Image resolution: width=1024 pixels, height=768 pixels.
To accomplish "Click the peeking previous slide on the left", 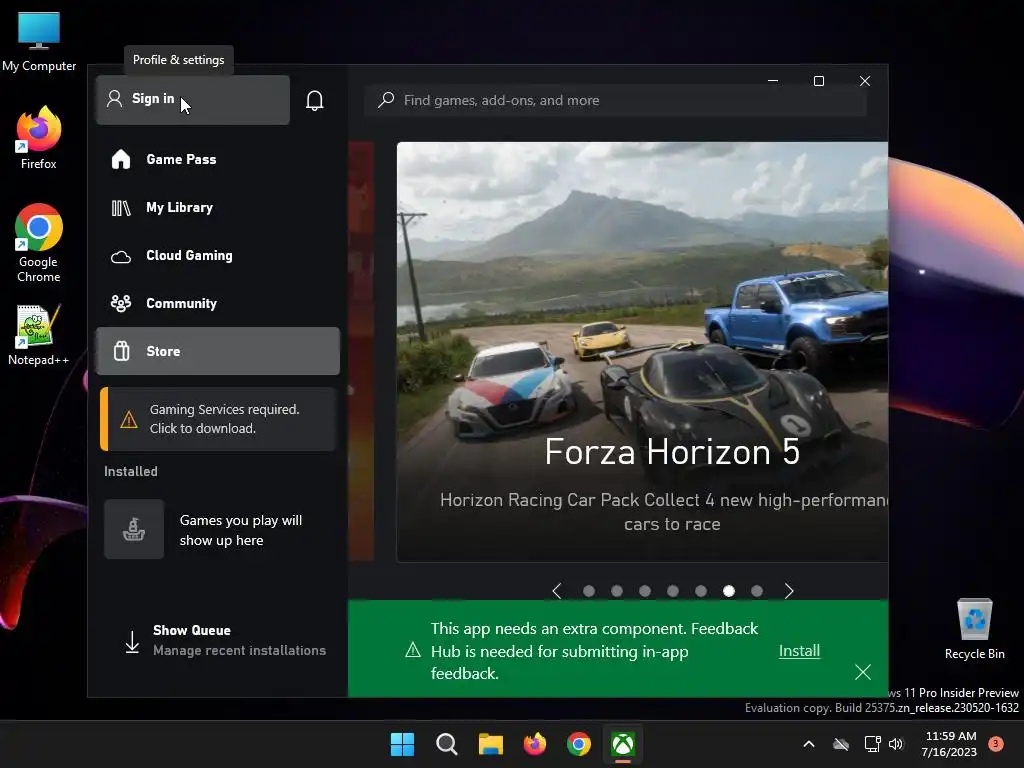I will tap(361, 351).
